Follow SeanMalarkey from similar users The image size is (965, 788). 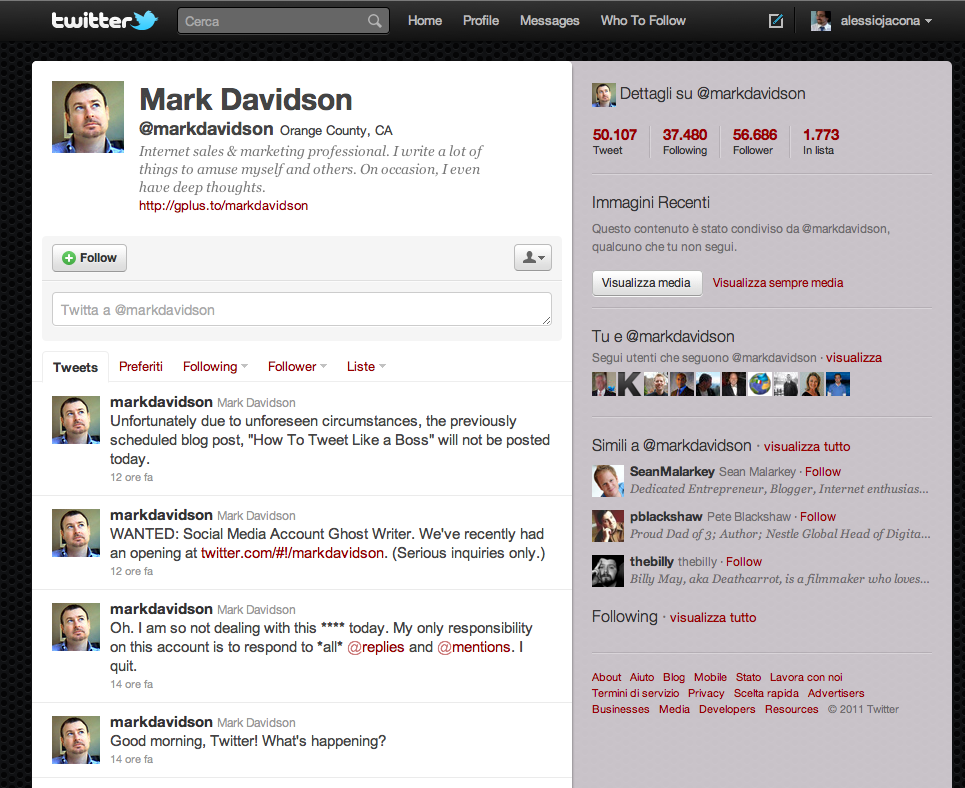(823, 472)
